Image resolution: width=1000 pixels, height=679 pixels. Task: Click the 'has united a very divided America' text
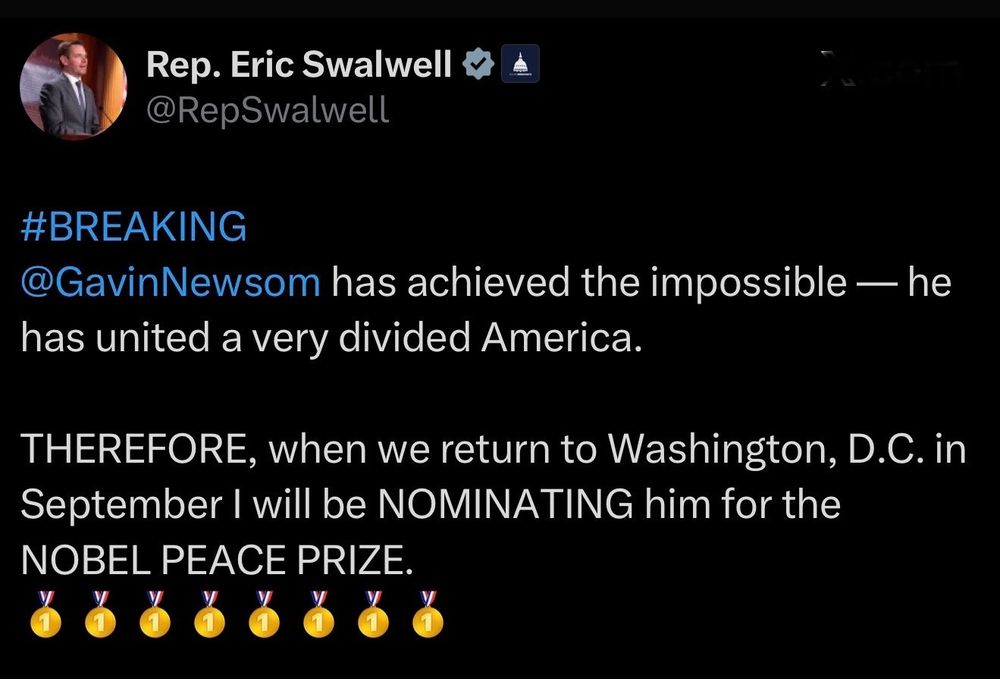pos(330,337)
